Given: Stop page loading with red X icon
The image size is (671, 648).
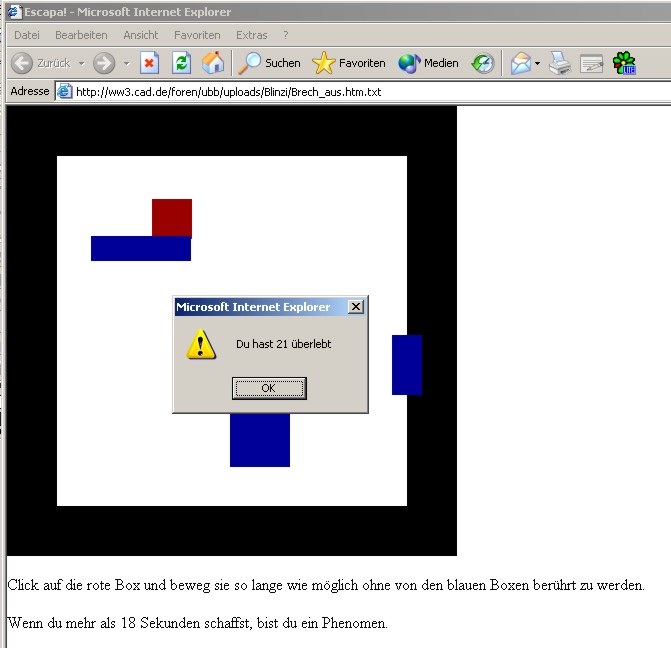Looking at the screenshot, I should tap(149, 63).
